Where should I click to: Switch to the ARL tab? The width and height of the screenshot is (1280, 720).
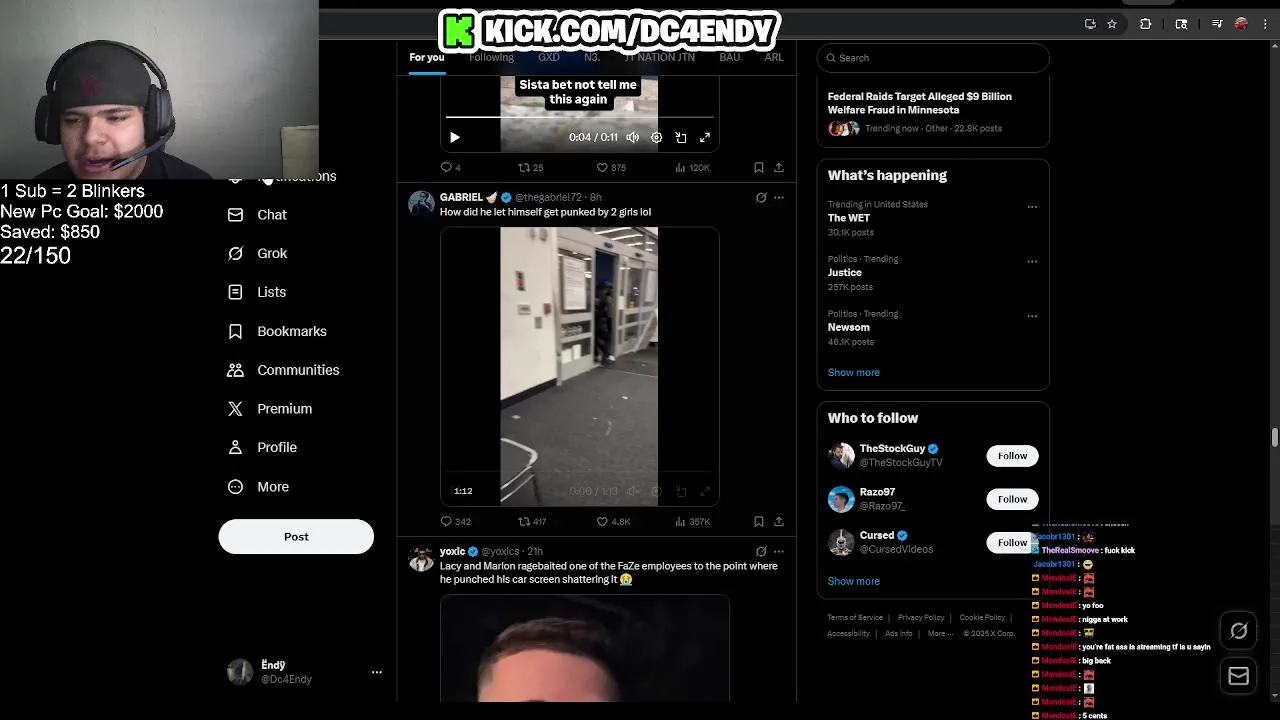pos(774,57)
